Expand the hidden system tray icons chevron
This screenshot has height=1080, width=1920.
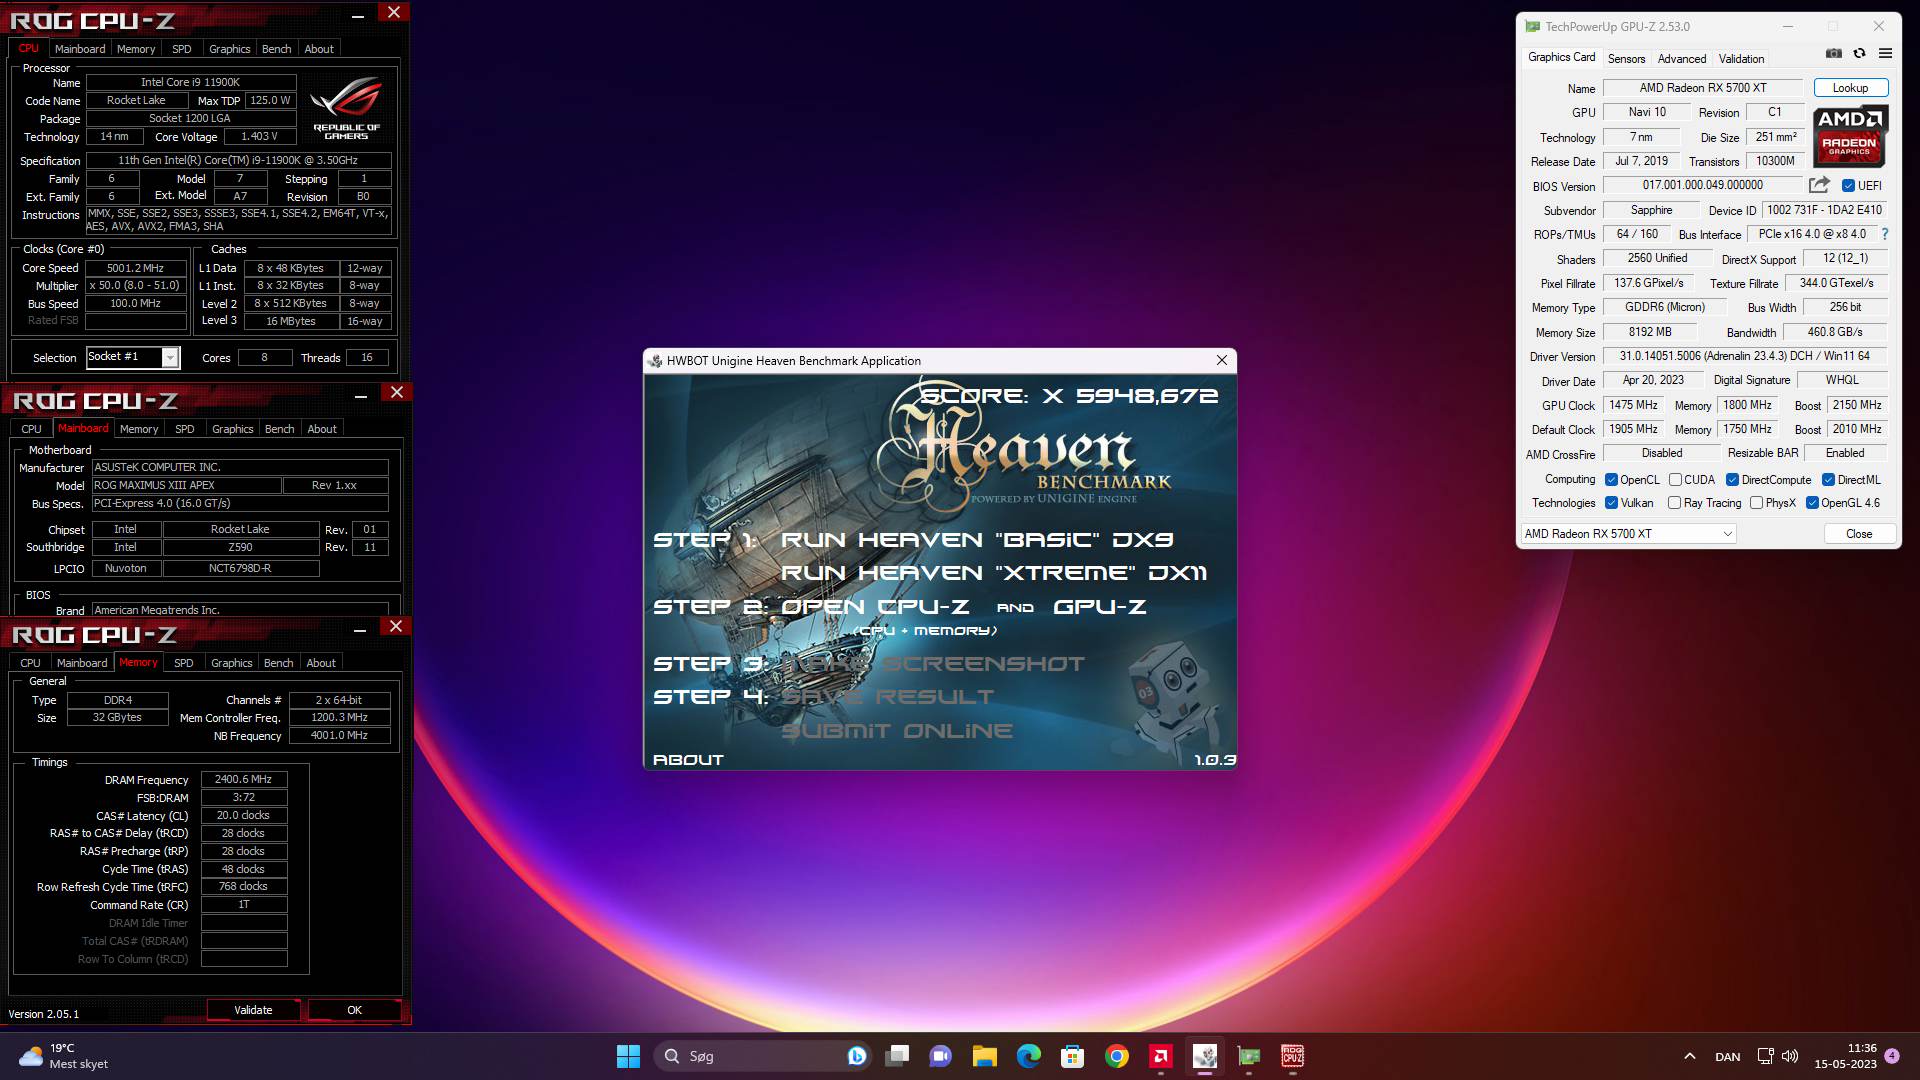coord(1690,1056)
